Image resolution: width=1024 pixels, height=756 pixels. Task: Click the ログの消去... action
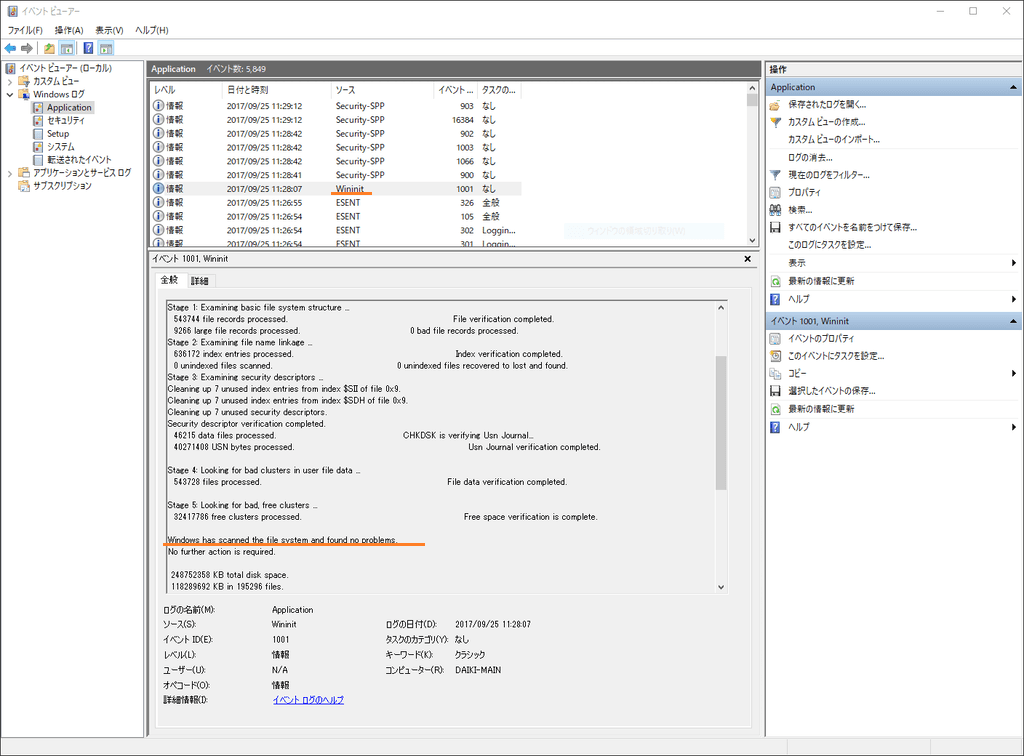(810, 157)
